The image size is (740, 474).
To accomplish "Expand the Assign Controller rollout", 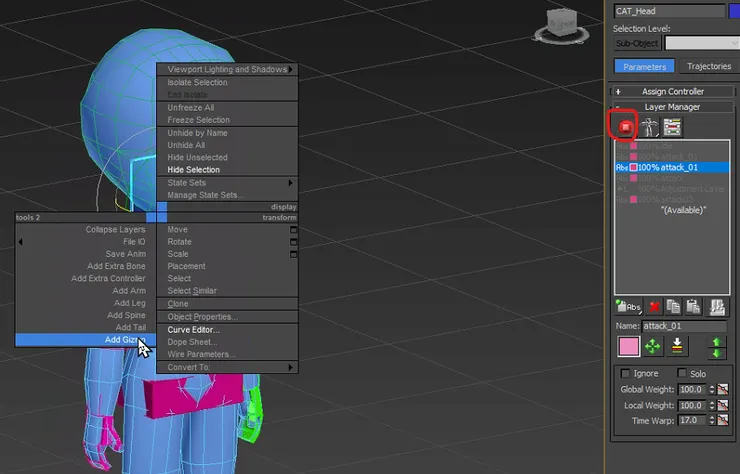I will click(673, 91).
